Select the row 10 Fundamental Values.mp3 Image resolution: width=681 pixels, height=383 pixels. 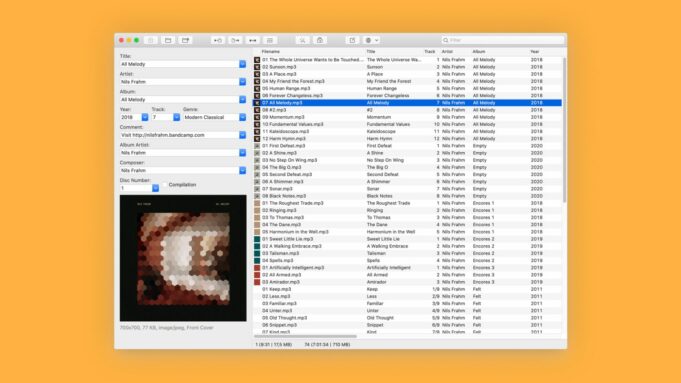[407, 124]
